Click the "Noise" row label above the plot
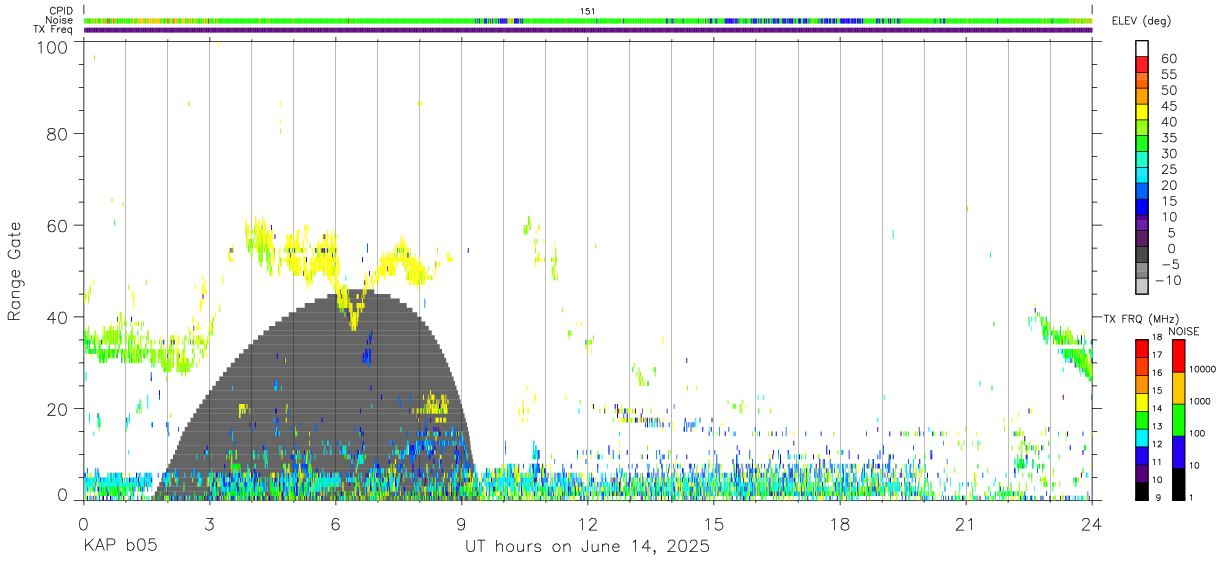Viewport: 1228px width, 567px height. tap(59, 20)
